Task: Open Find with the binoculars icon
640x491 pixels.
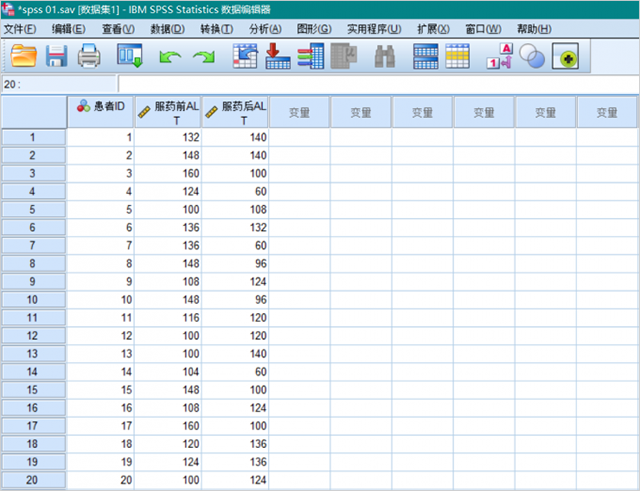Action: click(x=384, y=56)
